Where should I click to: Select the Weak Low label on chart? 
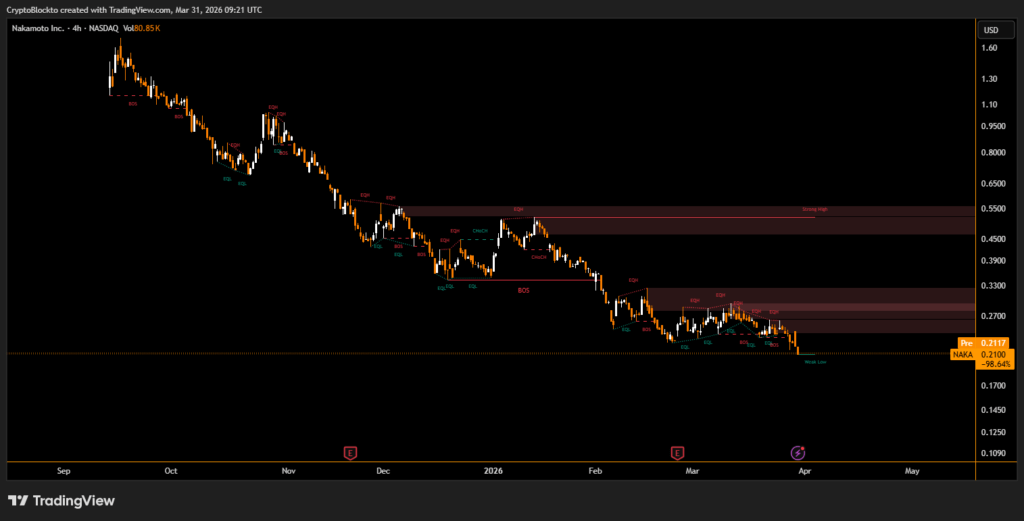coord(814,361)
